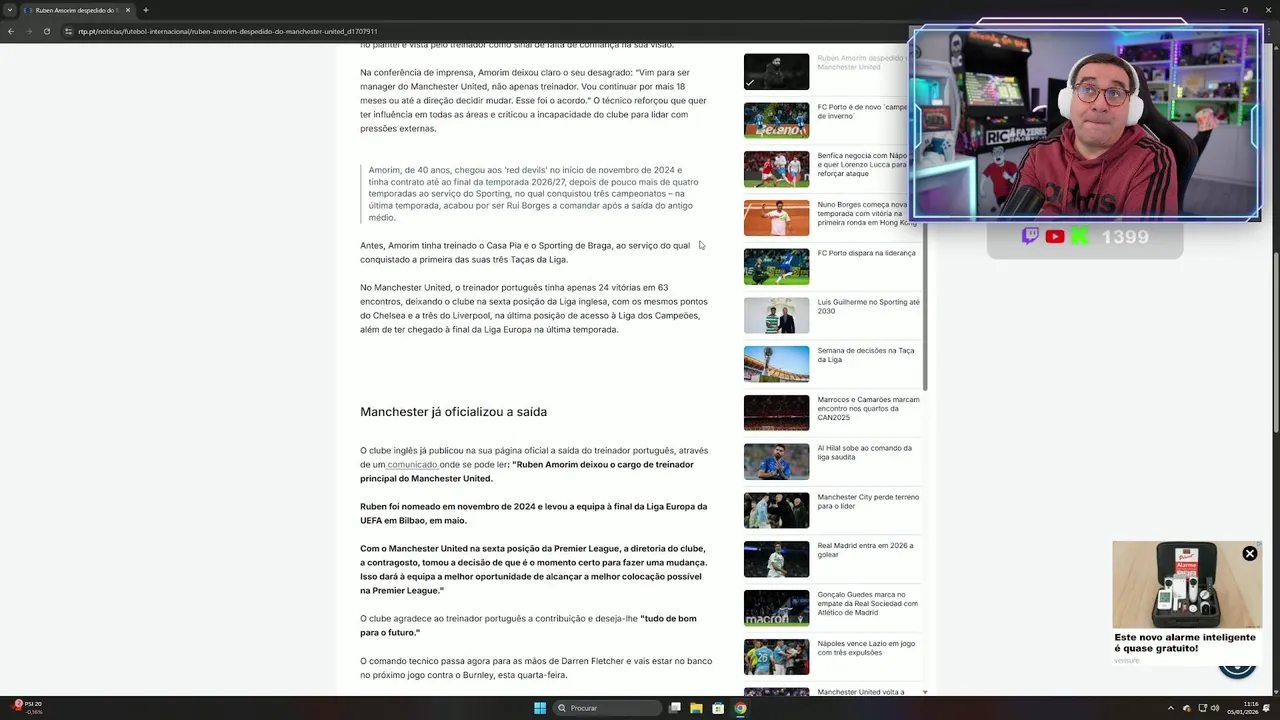Open Gonçalo Guedes marca thumbnail
This screenshot has width=1280, height=720.
(x=776, y=608)
